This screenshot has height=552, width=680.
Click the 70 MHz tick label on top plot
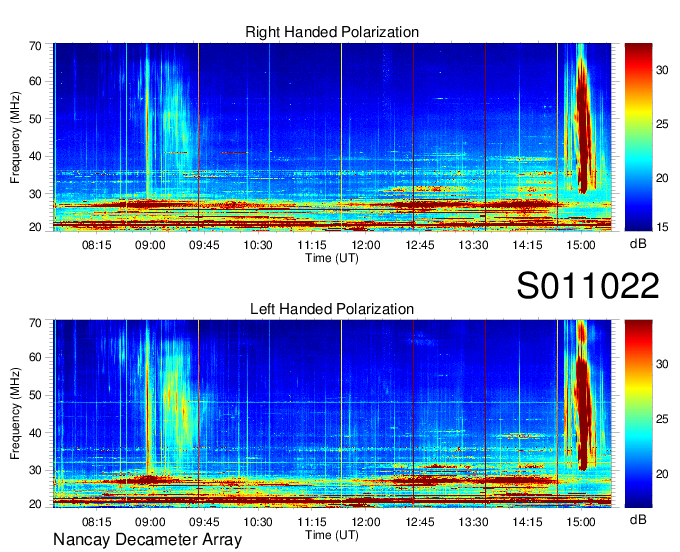[x=35, y=46]
